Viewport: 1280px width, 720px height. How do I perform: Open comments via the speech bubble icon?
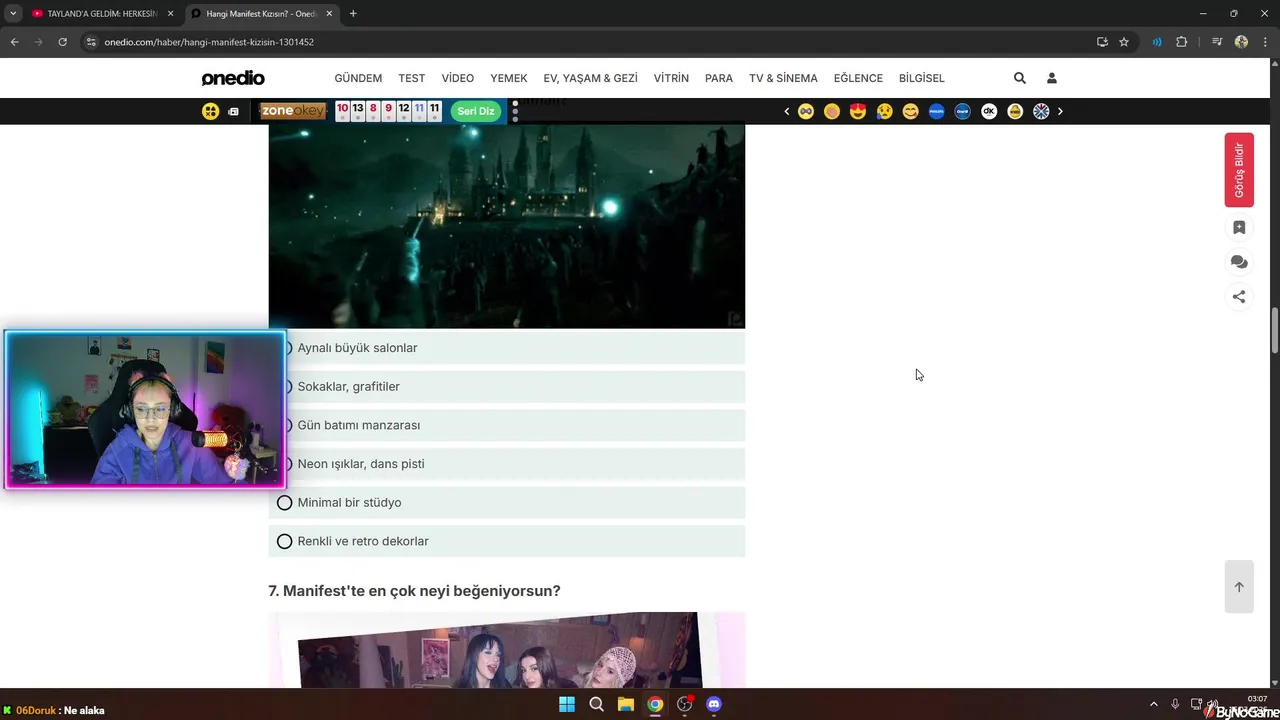pyautogui.click(x=1239, y=262)
